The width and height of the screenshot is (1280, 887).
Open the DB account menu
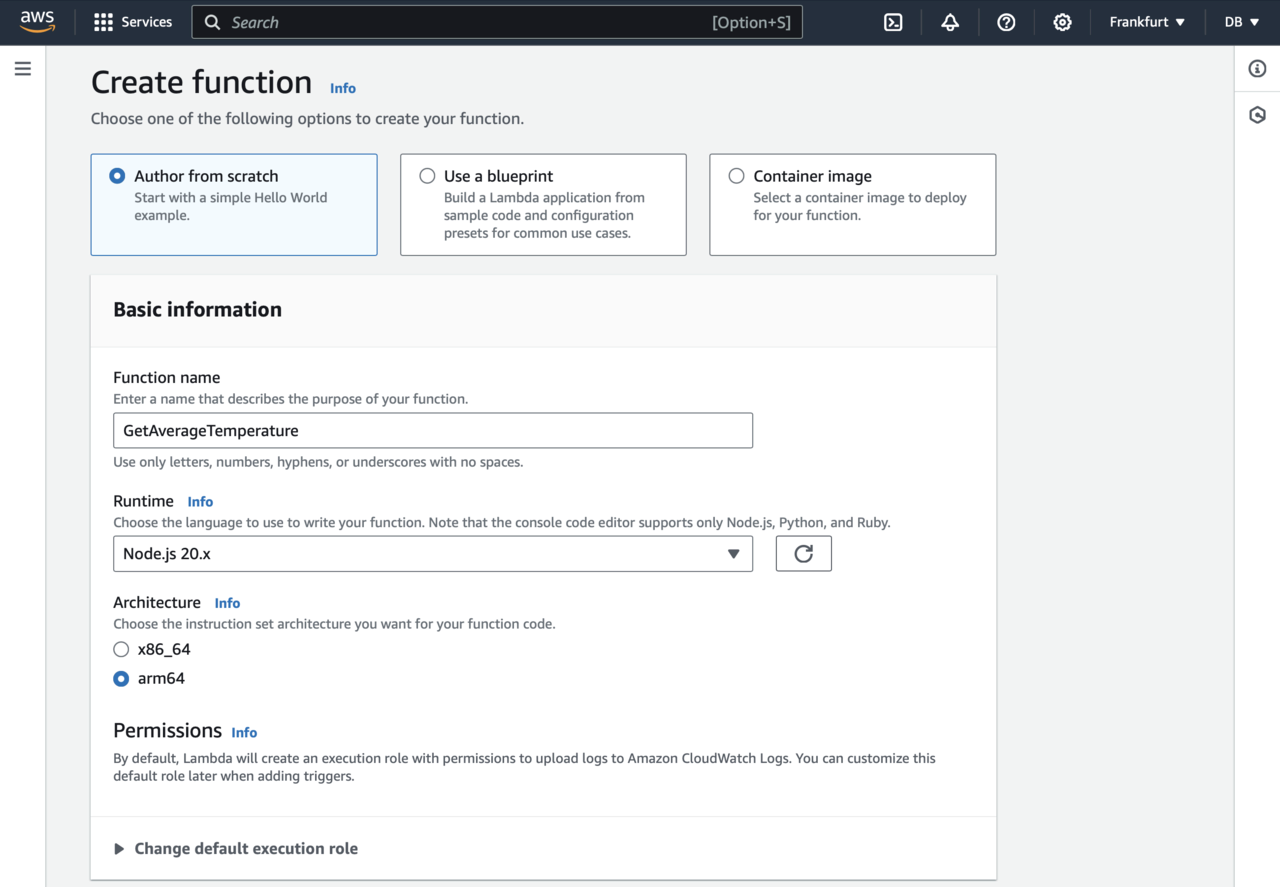1242,22
